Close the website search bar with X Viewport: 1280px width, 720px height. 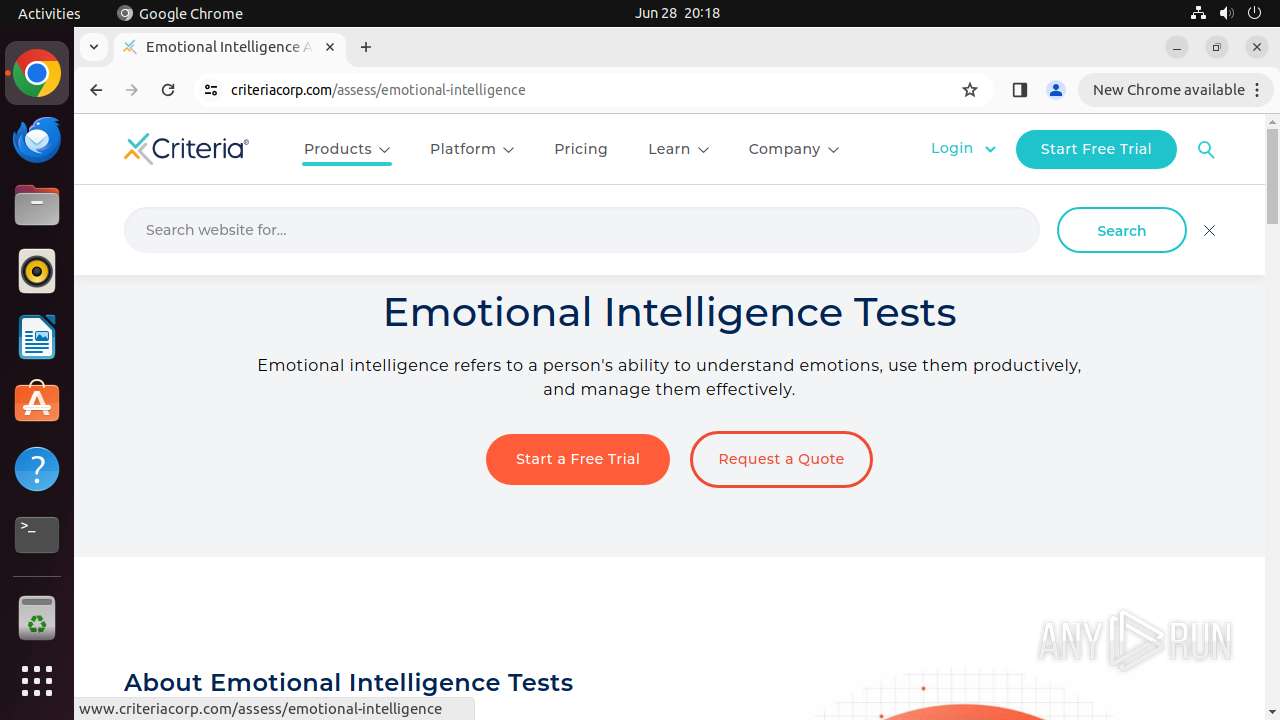(1209, 231)
